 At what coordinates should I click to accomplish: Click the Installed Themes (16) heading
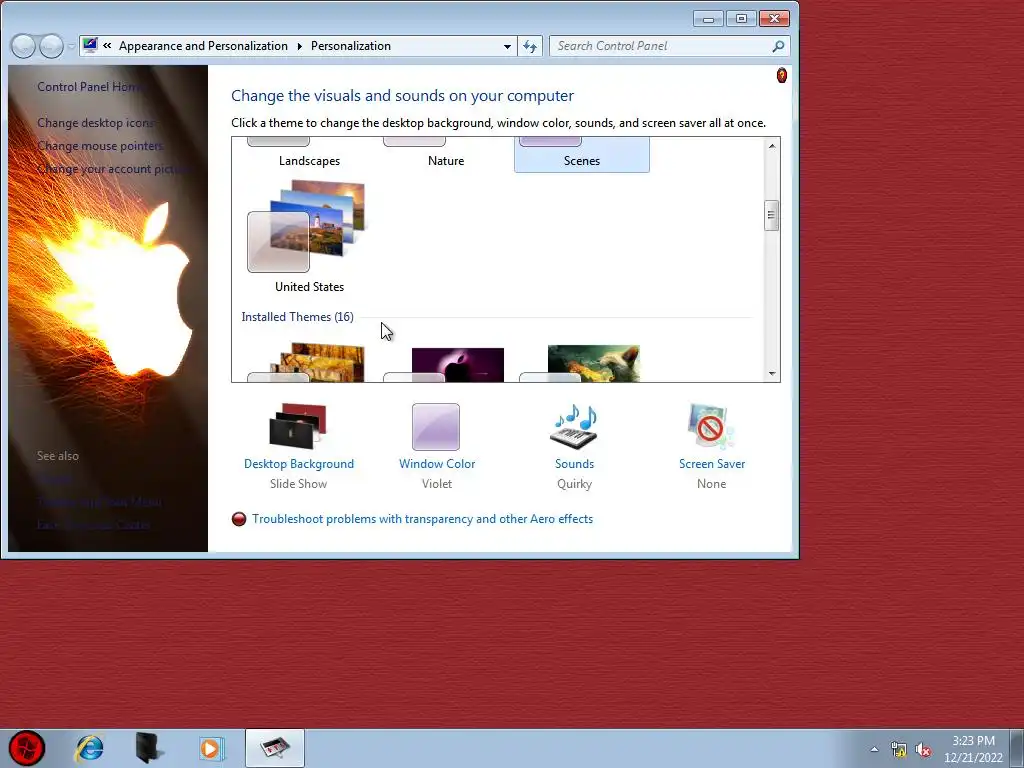[x=297, y=317]
